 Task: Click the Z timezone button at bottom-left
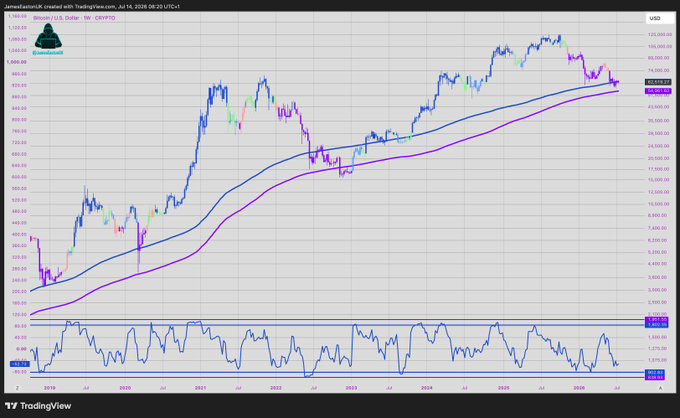[17, 388]
